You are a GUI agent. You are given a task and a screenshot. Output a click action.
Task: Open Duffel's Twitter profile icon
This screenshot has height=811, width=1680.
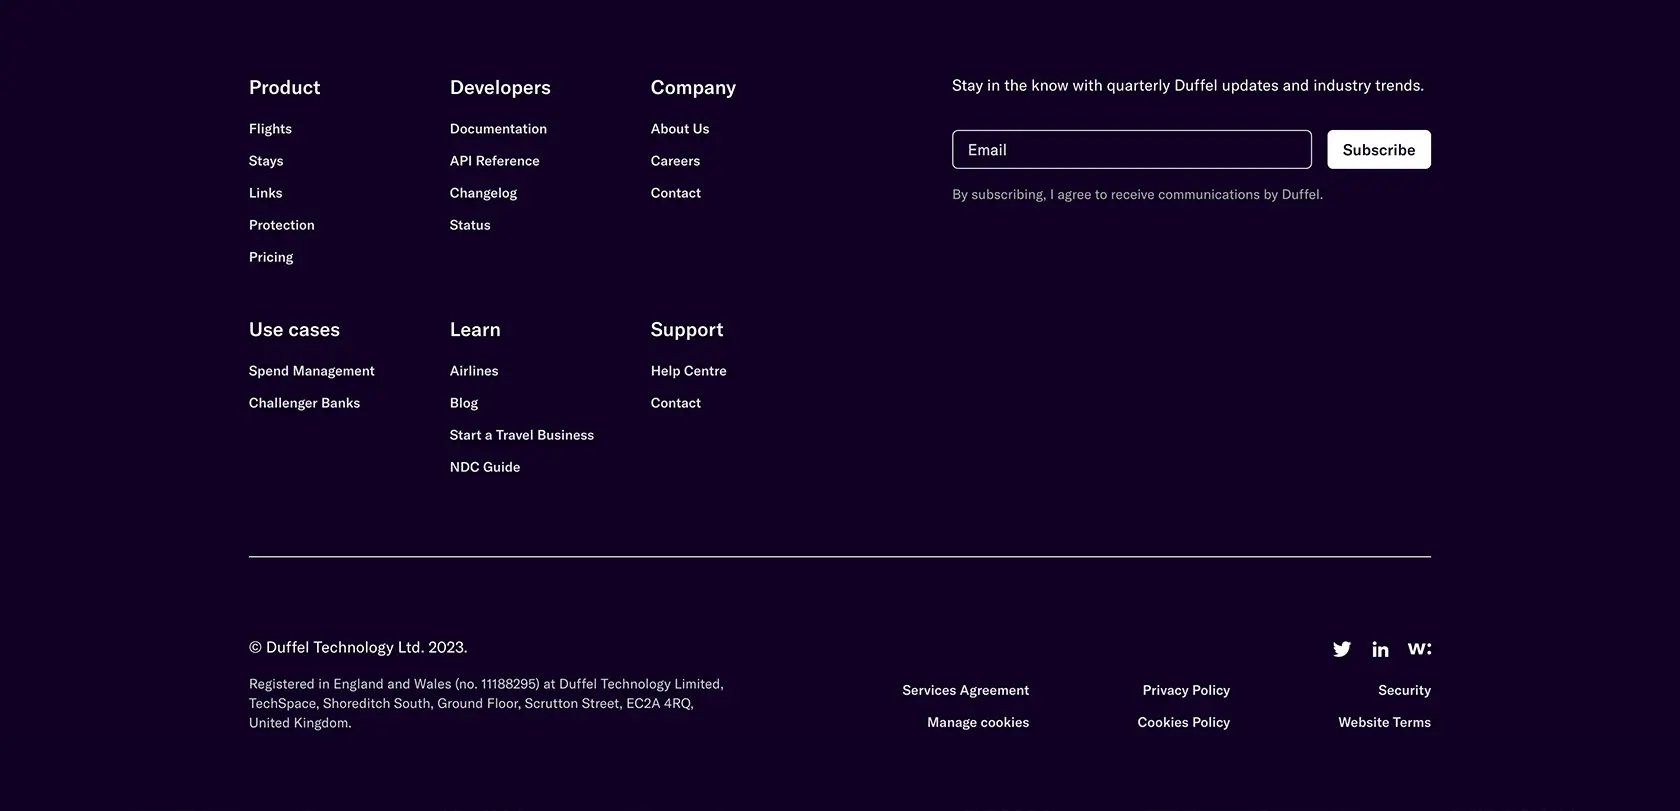(1342, 649)
